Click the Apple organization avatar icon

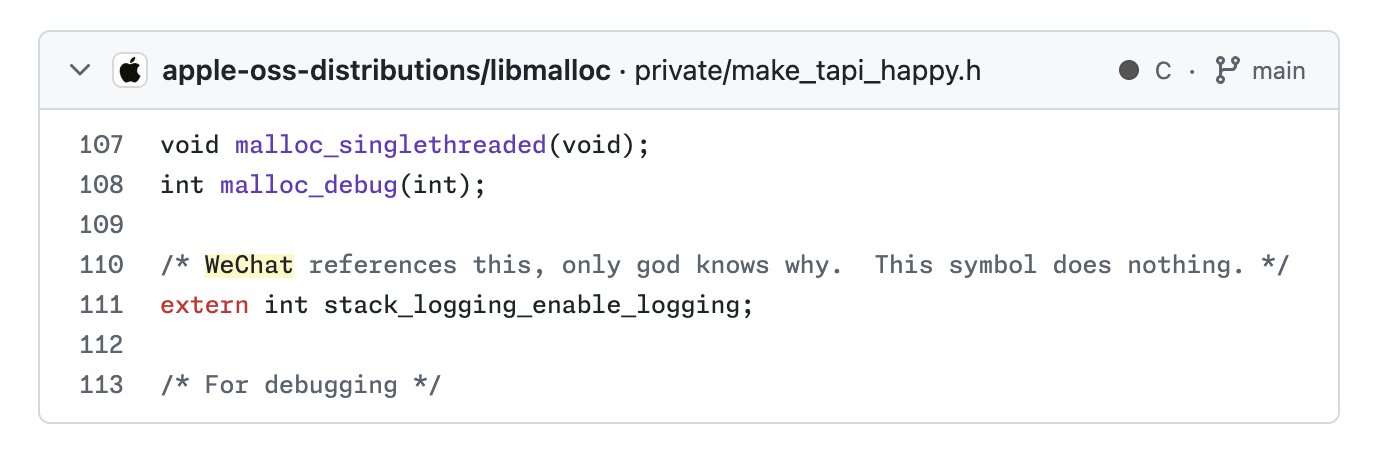tap(130, 71)
